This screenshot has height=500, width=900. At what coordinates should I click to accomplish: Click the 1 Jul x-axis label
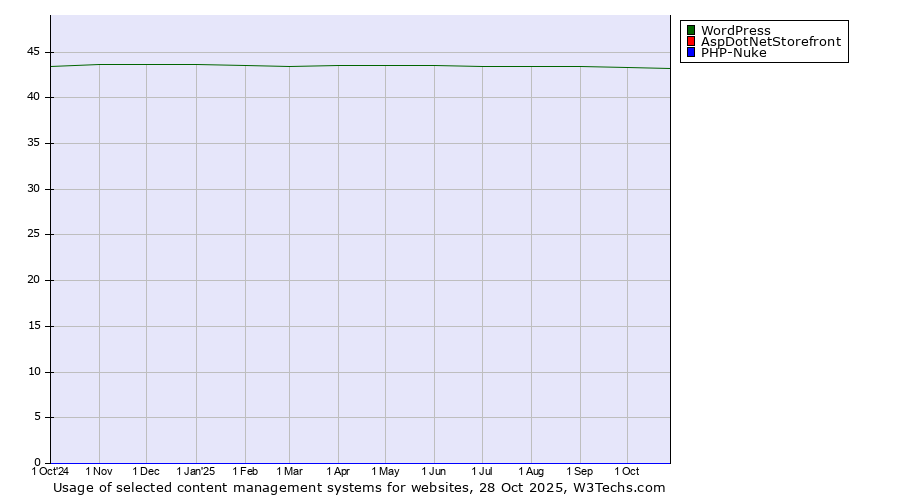point(482,471)
